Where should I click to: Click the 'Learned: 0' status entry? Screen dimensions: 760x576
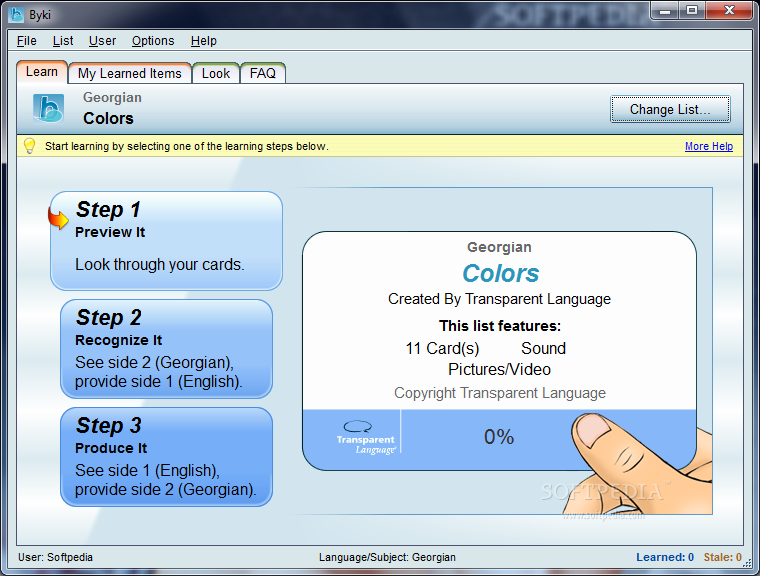coord(665,558)
